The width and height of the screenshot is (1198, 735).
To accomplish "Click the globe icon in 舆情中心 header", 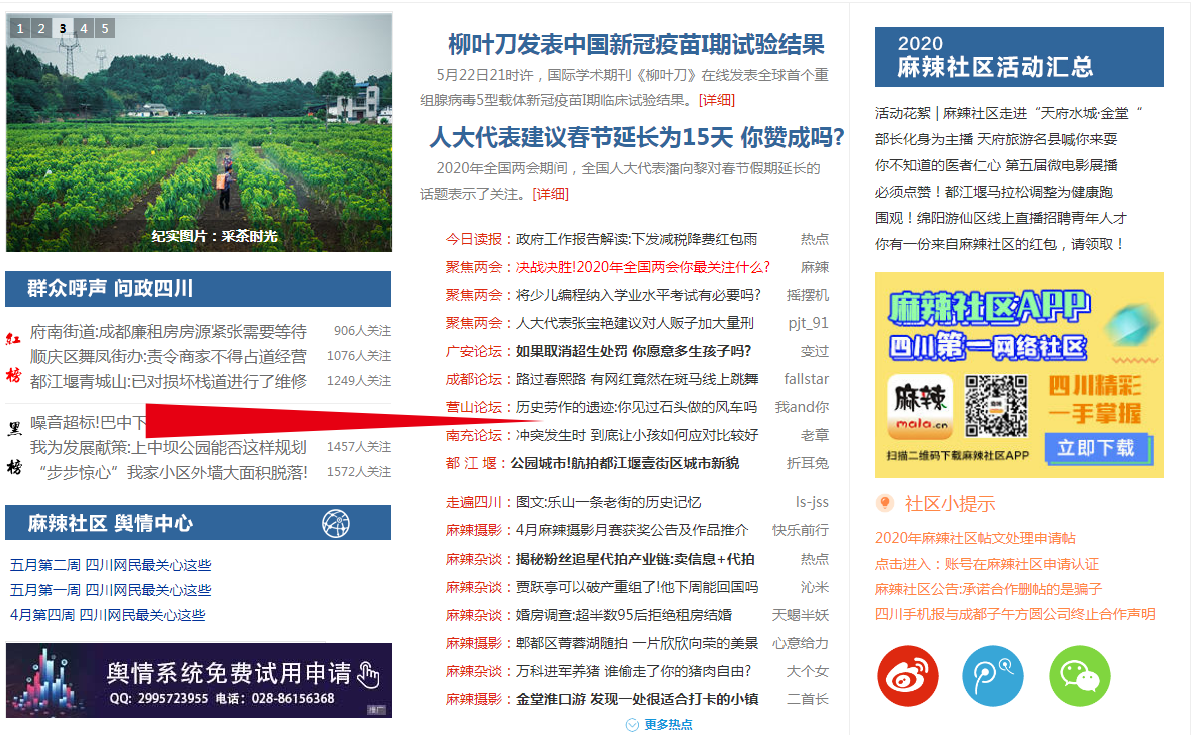I will point(336,522).
